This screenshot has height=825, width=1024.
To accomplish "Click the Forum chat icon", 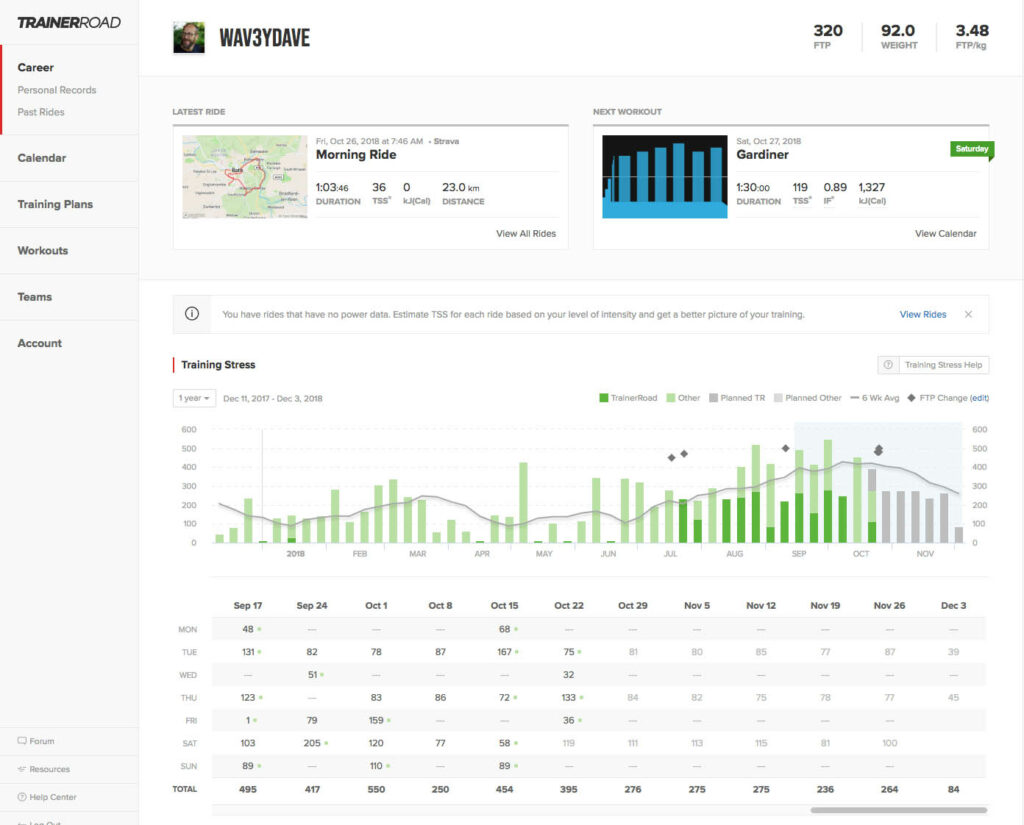I will coord(22,741).
